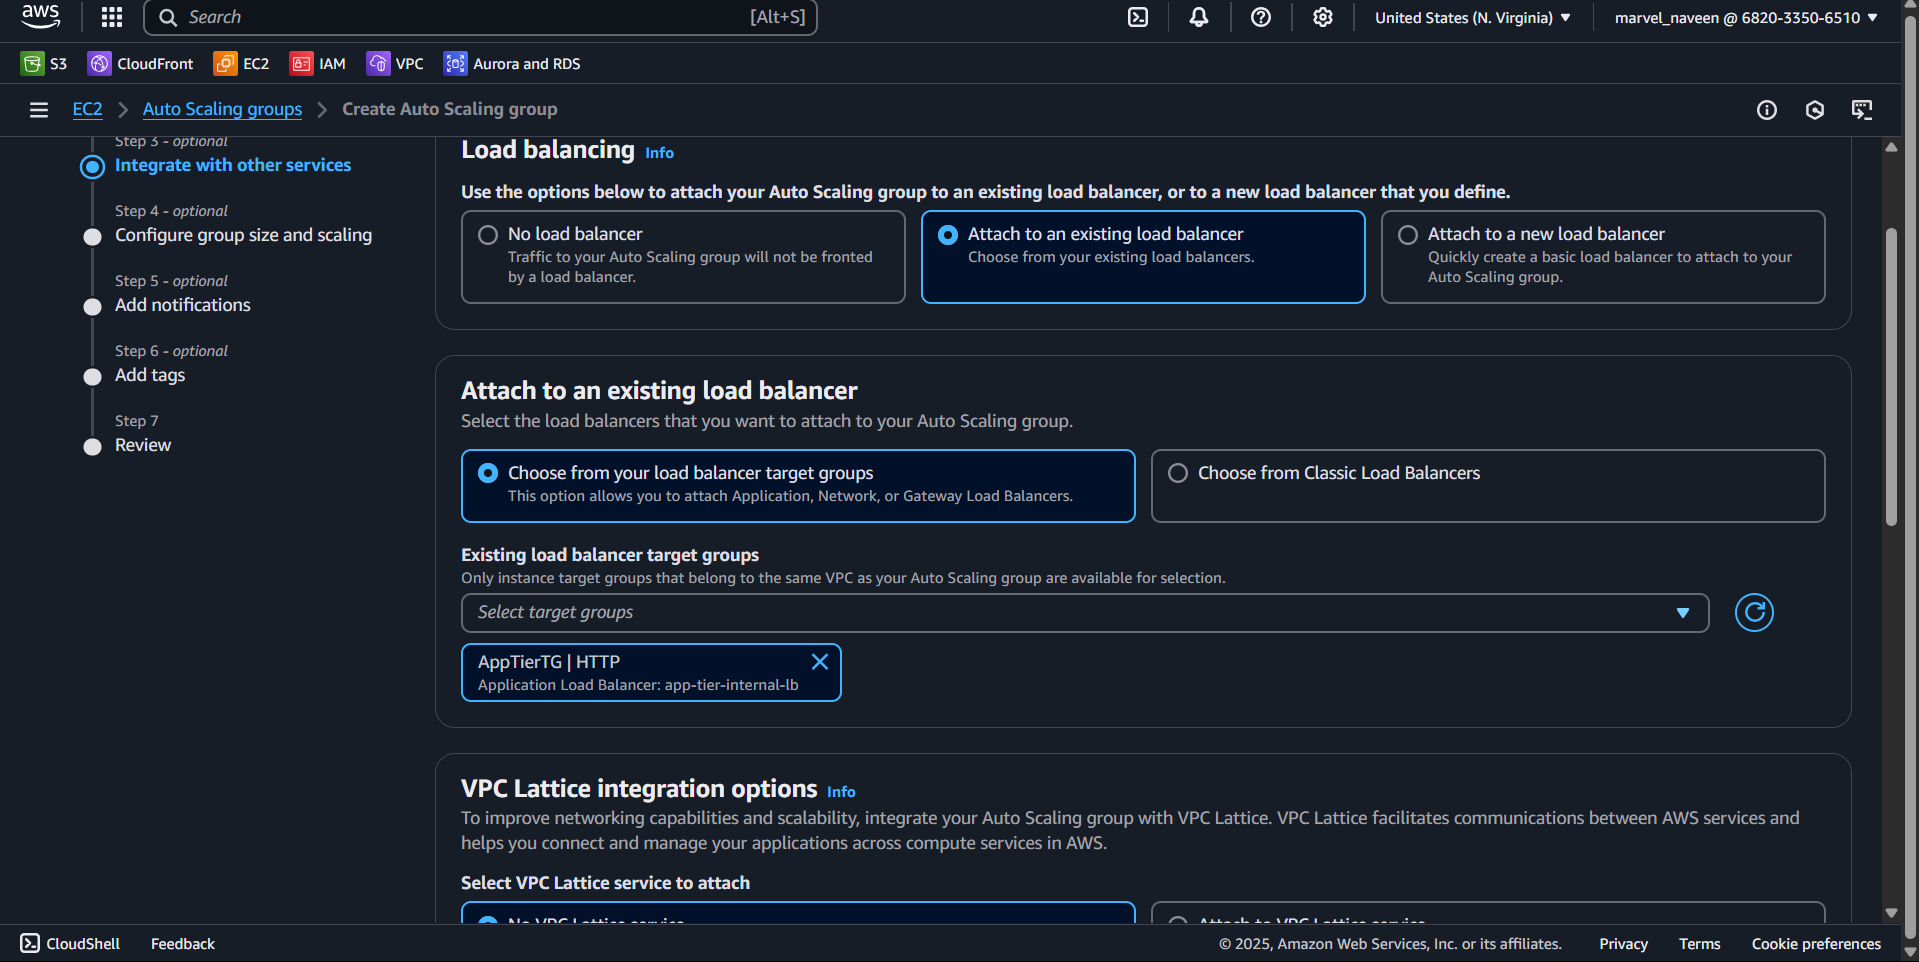Viewport: 1919px width, 962px height.
Task: Open Cookie preferences
Action: (1816, 943)
